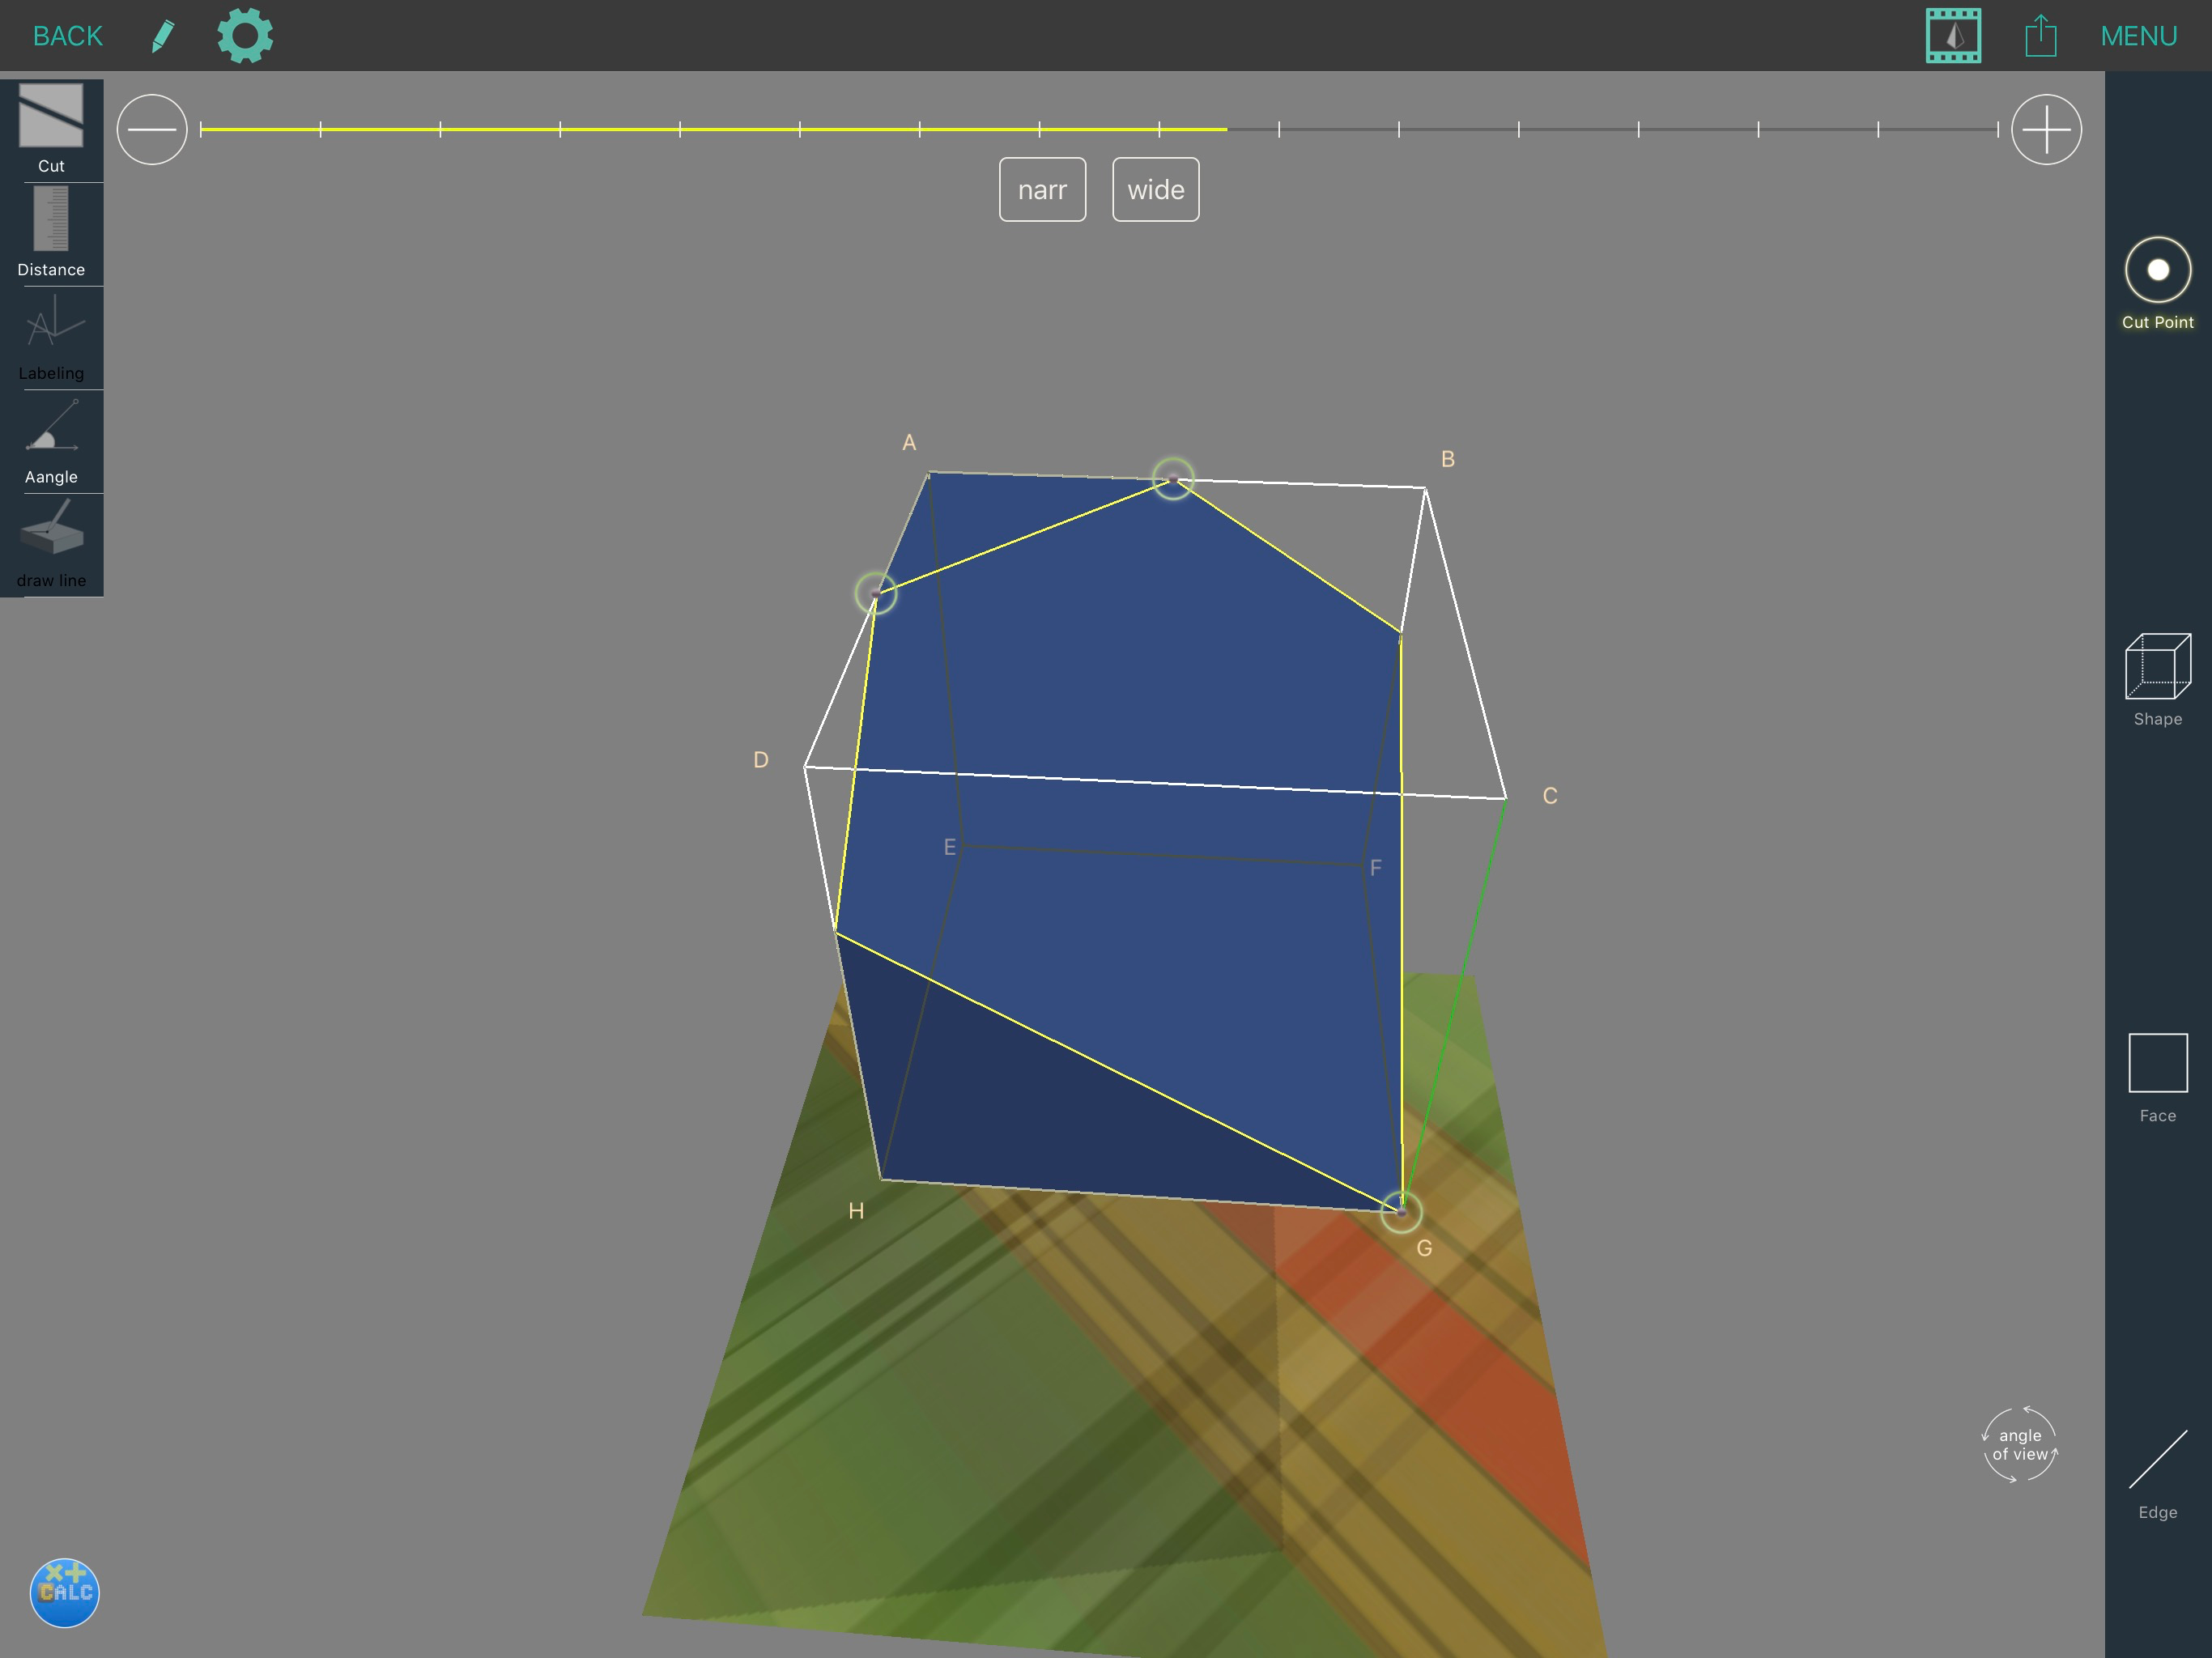Click vertex label E
The image size is (2212, 1658).
[950, 847]
